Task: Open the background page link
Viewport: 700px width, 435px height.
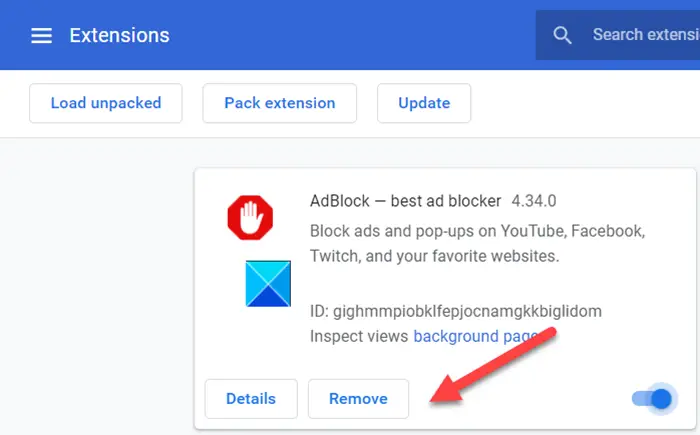Action: point(476,336)
